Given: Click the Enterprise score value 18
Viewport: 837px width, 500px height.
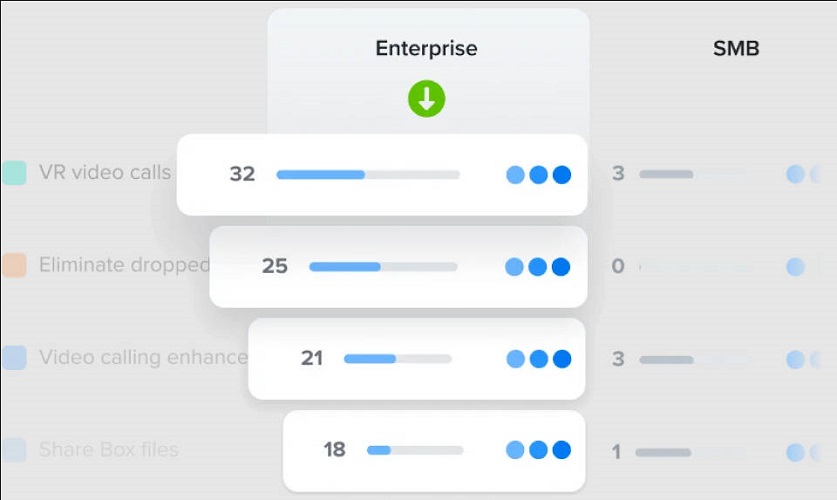Looking at the screenshot, I should click(x=334, y=450).
